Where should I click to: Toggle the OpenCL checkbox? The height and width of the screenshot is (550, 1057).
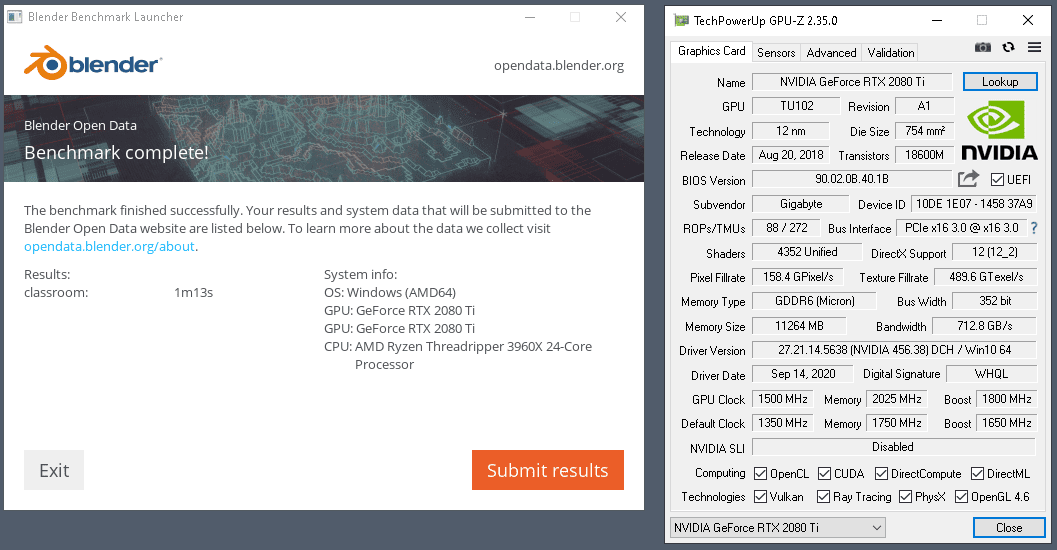point(760,474)
